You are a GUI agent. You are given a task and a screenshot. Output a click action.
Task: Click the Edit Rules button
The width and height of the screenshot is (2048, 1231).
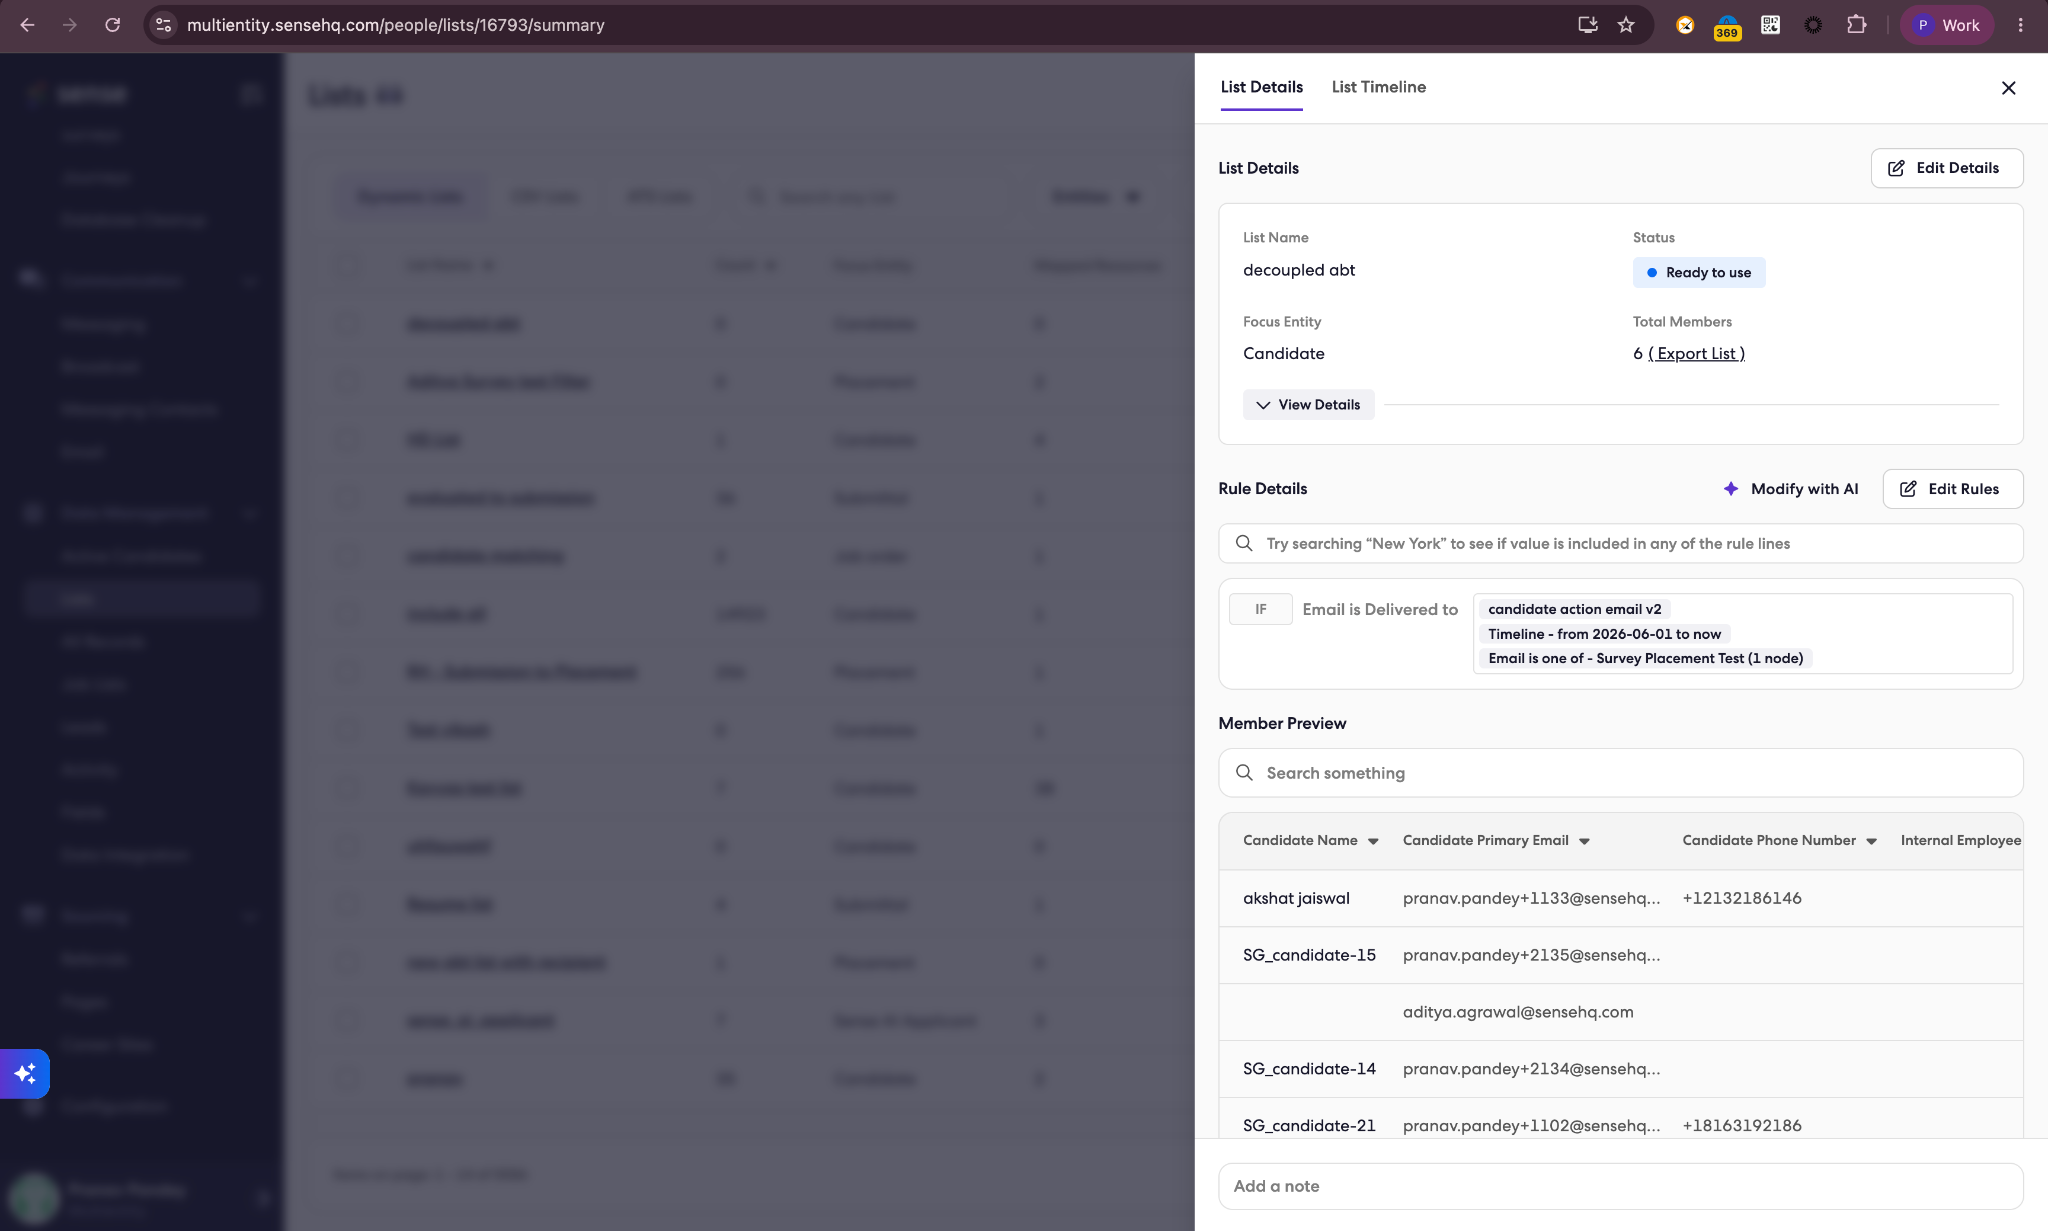(x=1952, y=489)
